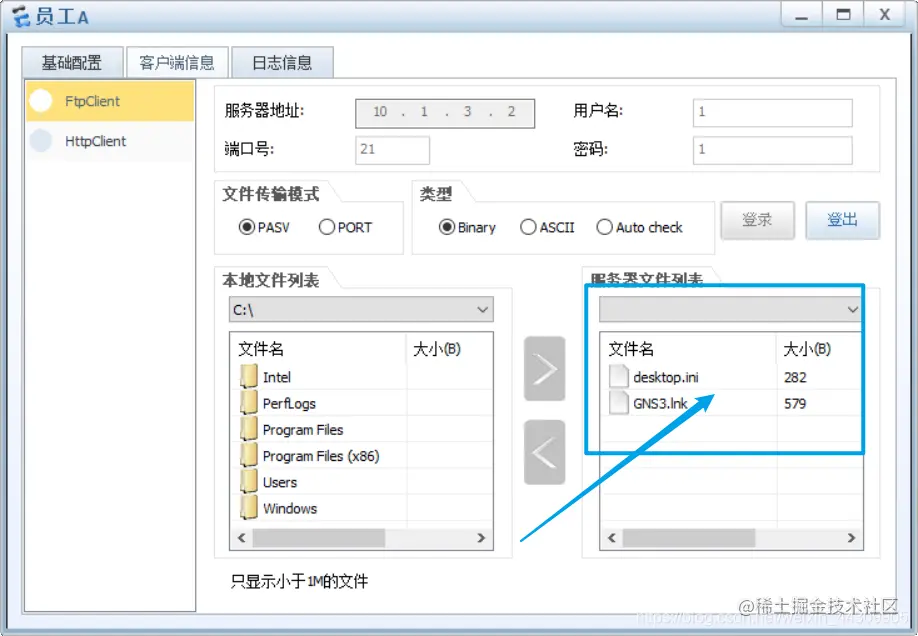Click the upload right-arrow transfer button
918x636 pixels.
tap(544, 369)
